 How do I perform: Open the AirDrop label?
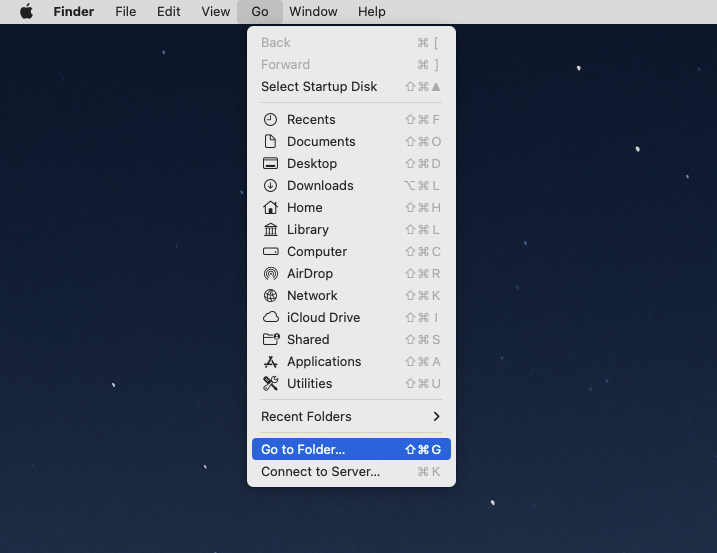pos(310,274)
